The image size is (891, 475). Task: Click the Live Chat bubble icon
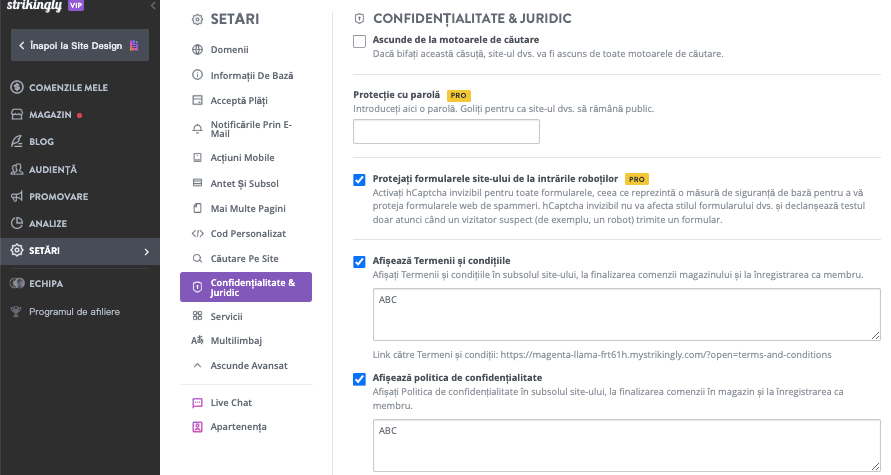point(197,402)
